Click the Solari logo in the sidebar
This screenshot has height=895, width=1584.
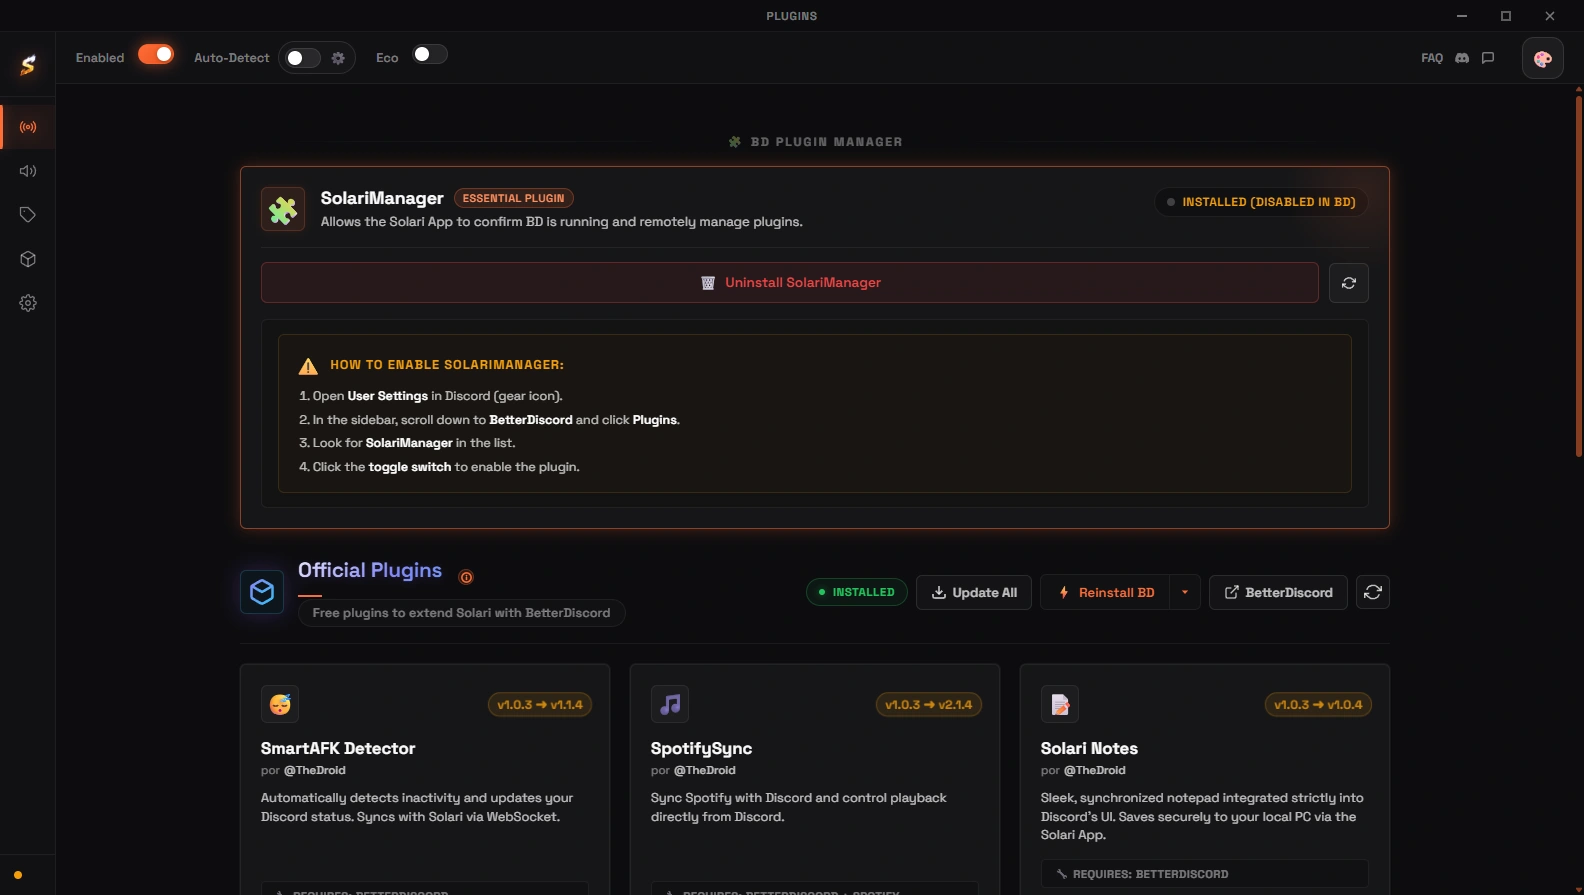point(28,65)
